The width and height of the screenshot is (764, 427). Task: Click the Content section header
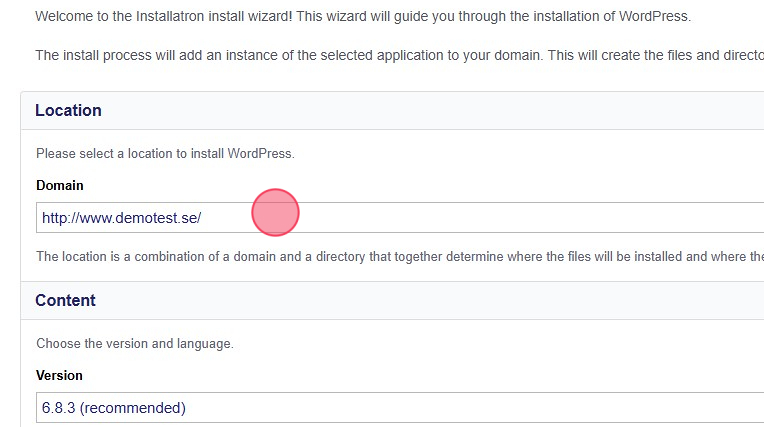pyautogui.click(x=65, y=300)
